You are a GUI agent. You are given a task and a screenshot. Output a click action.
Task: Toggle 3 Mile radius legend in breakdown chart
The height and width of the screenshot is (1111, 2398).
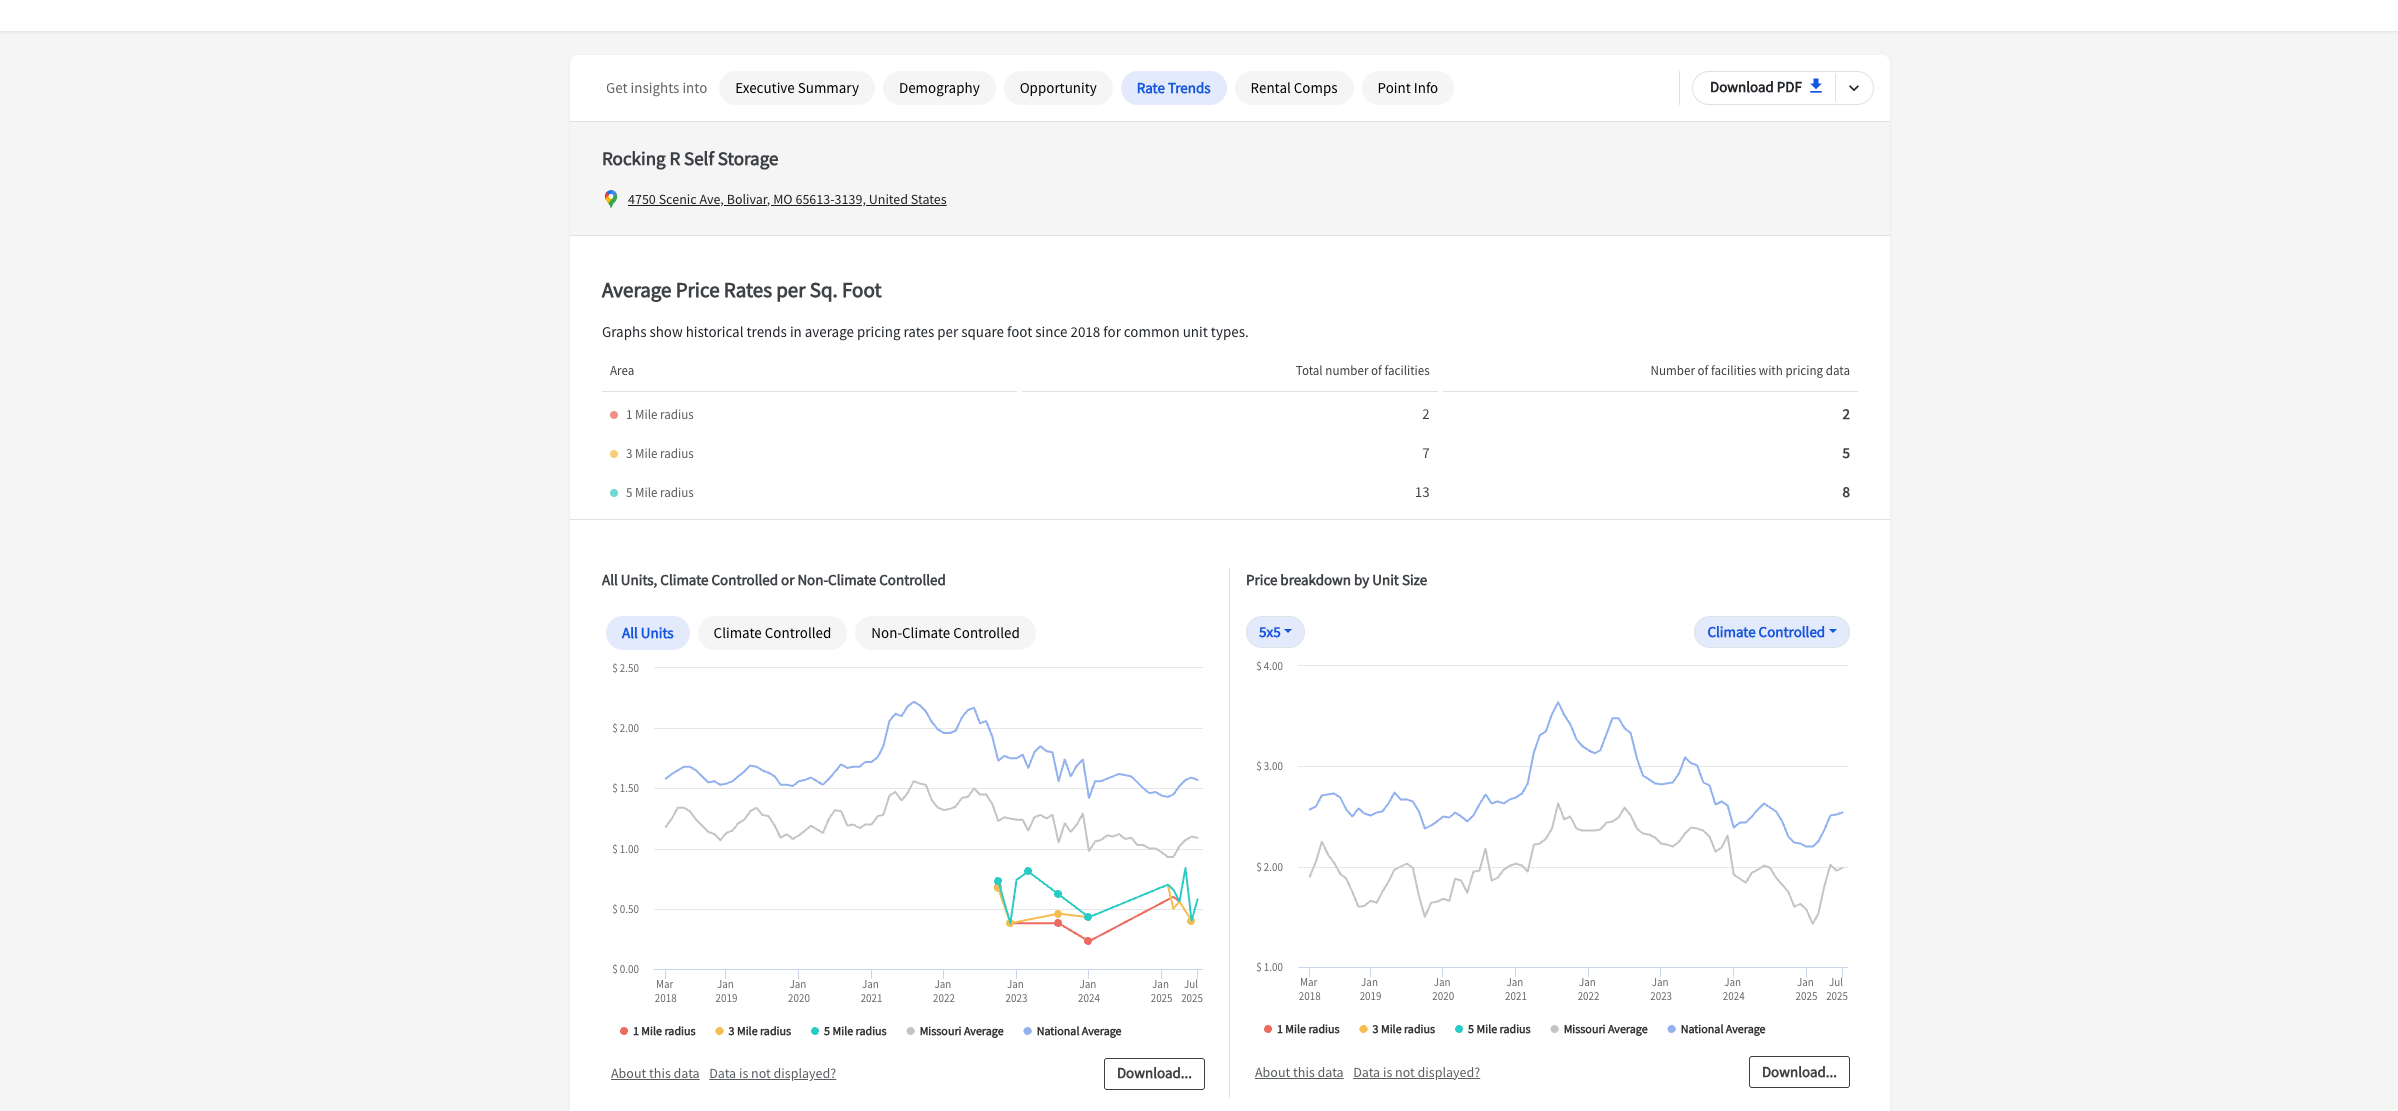coord(1397,1029)
